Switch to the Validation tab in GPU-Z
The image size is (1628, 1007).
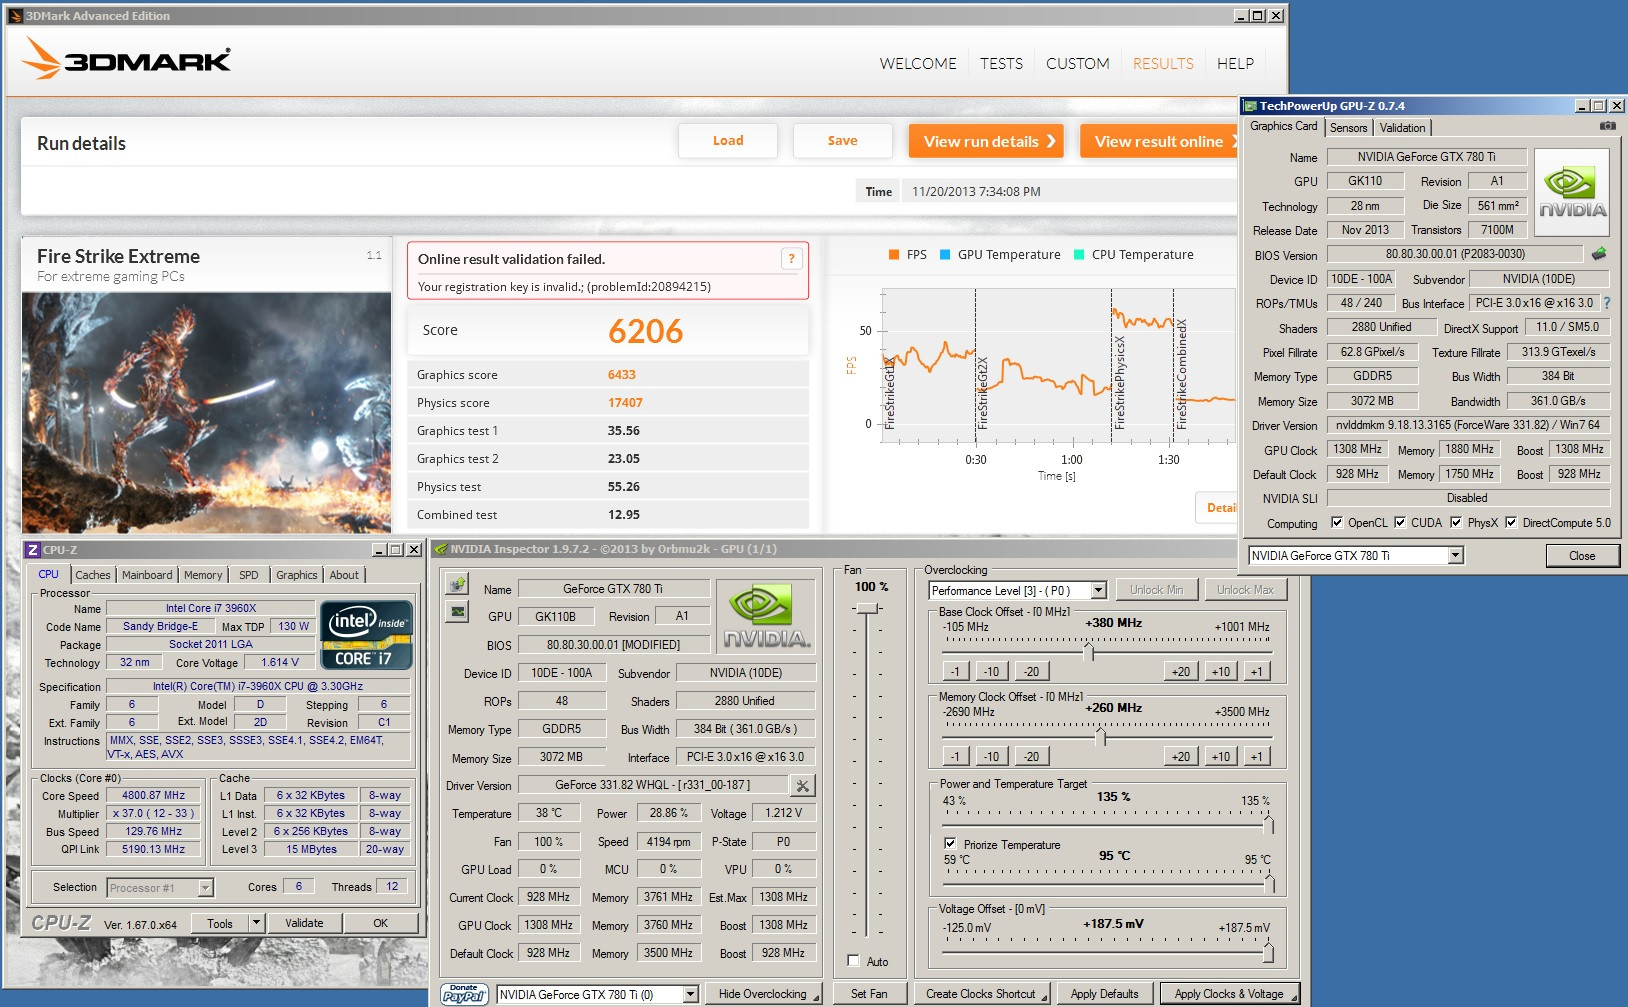[x=1402, y=128]
